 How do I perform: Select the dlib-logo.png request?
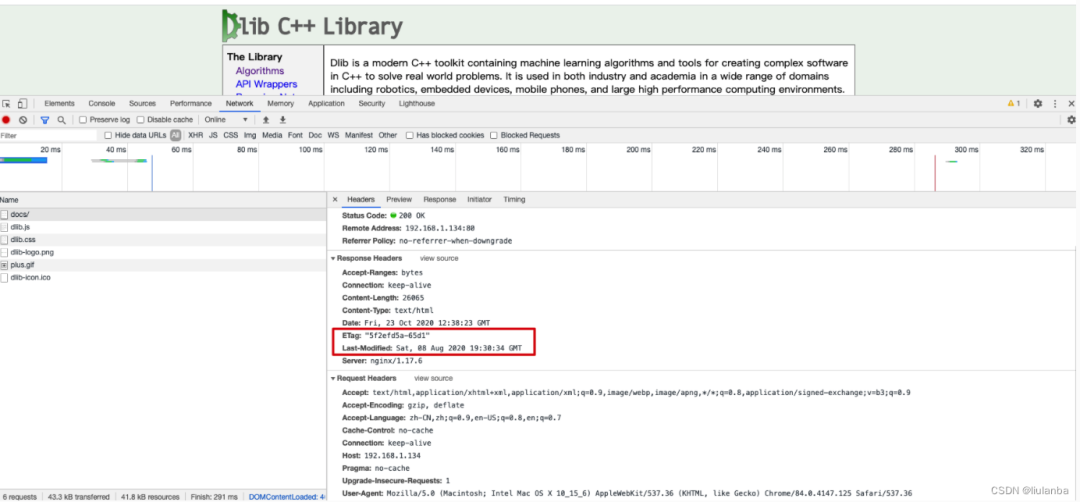tap(163, 252)
